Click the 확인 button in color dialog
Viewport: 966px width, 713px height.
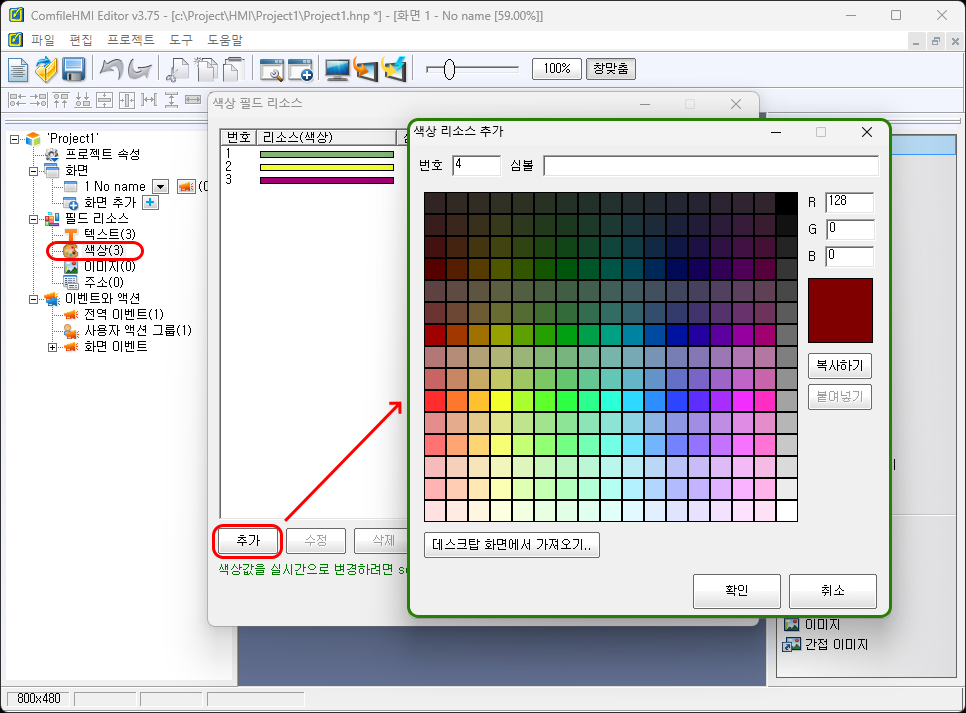point(736,591)
